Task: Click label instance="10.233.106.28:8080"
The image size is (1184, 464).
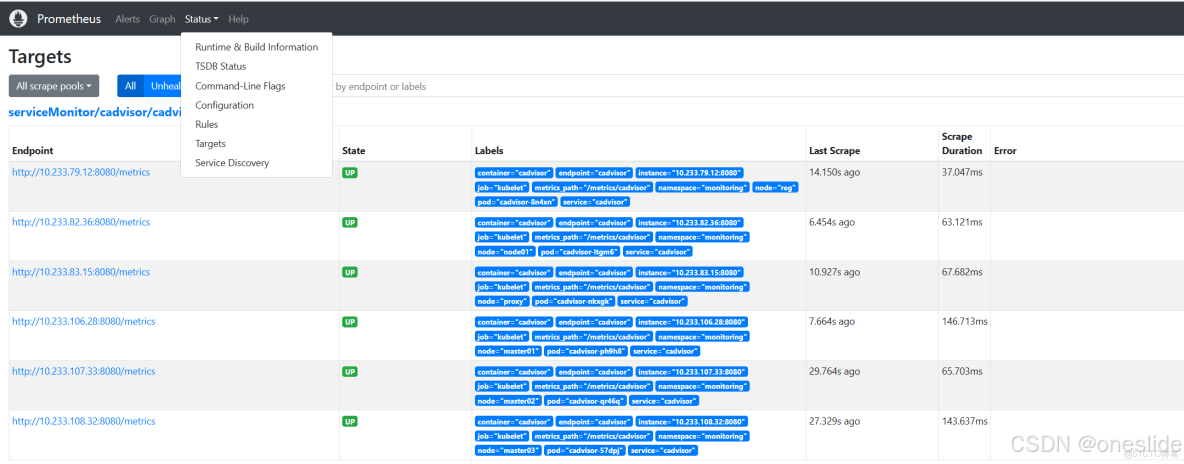Action: pyautogui.click(x=691, y=322)
